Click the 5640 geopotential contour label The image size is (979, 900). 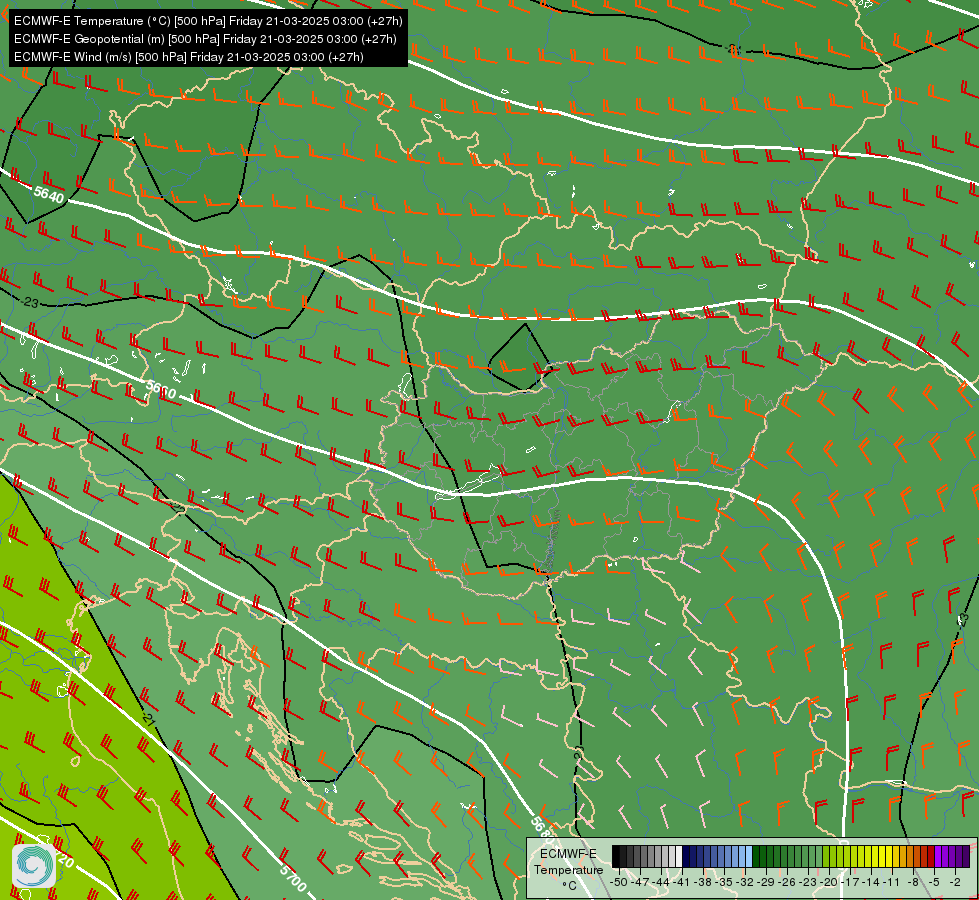[49, 195]
